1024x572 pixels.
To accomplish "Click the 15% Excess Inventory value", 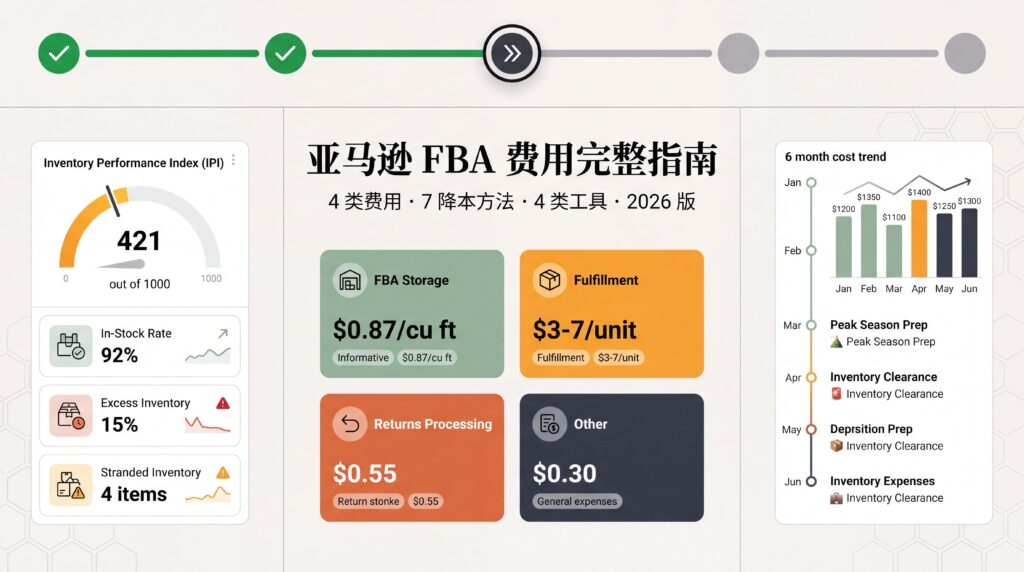I will 119,425.
